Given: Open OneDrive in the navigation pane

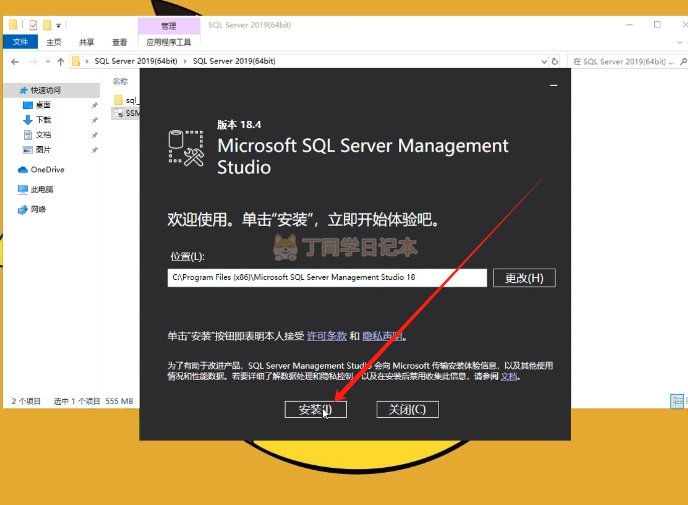Looking at the screenshot, I should click(x=46, y=169).
